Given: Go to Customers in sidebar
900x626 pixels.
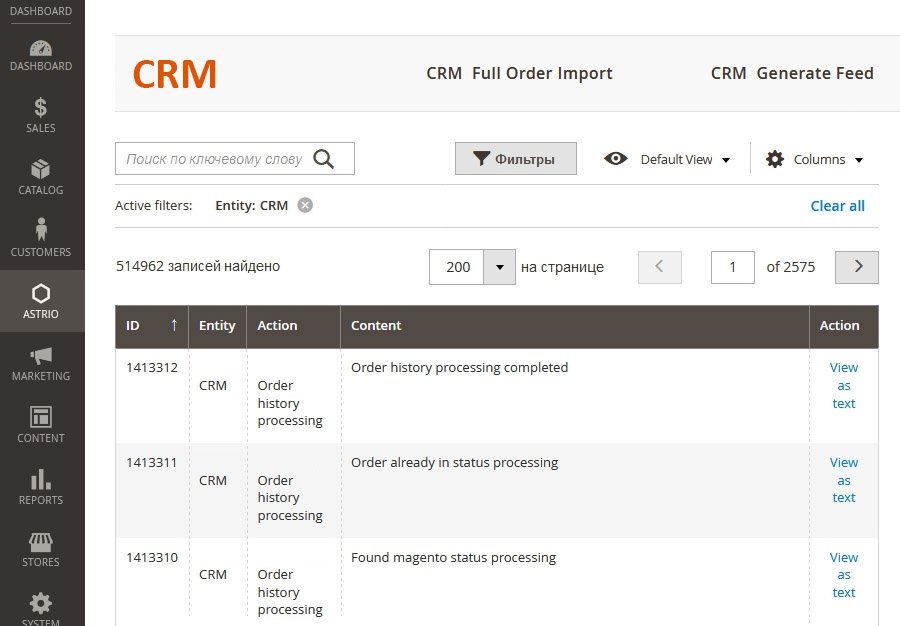Looking at the screenshot, I should (41, 238).
